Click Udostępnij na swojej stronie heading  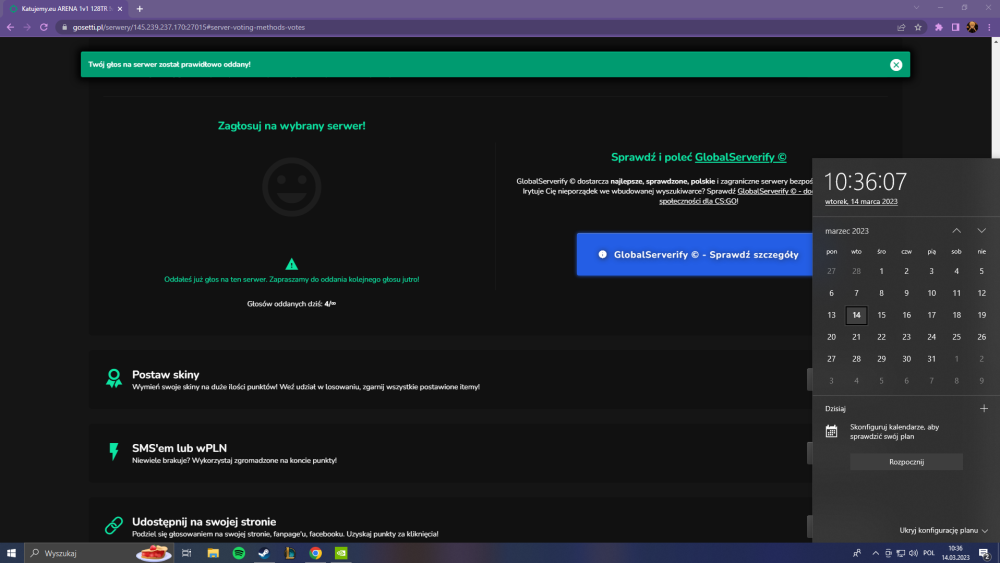204,522
